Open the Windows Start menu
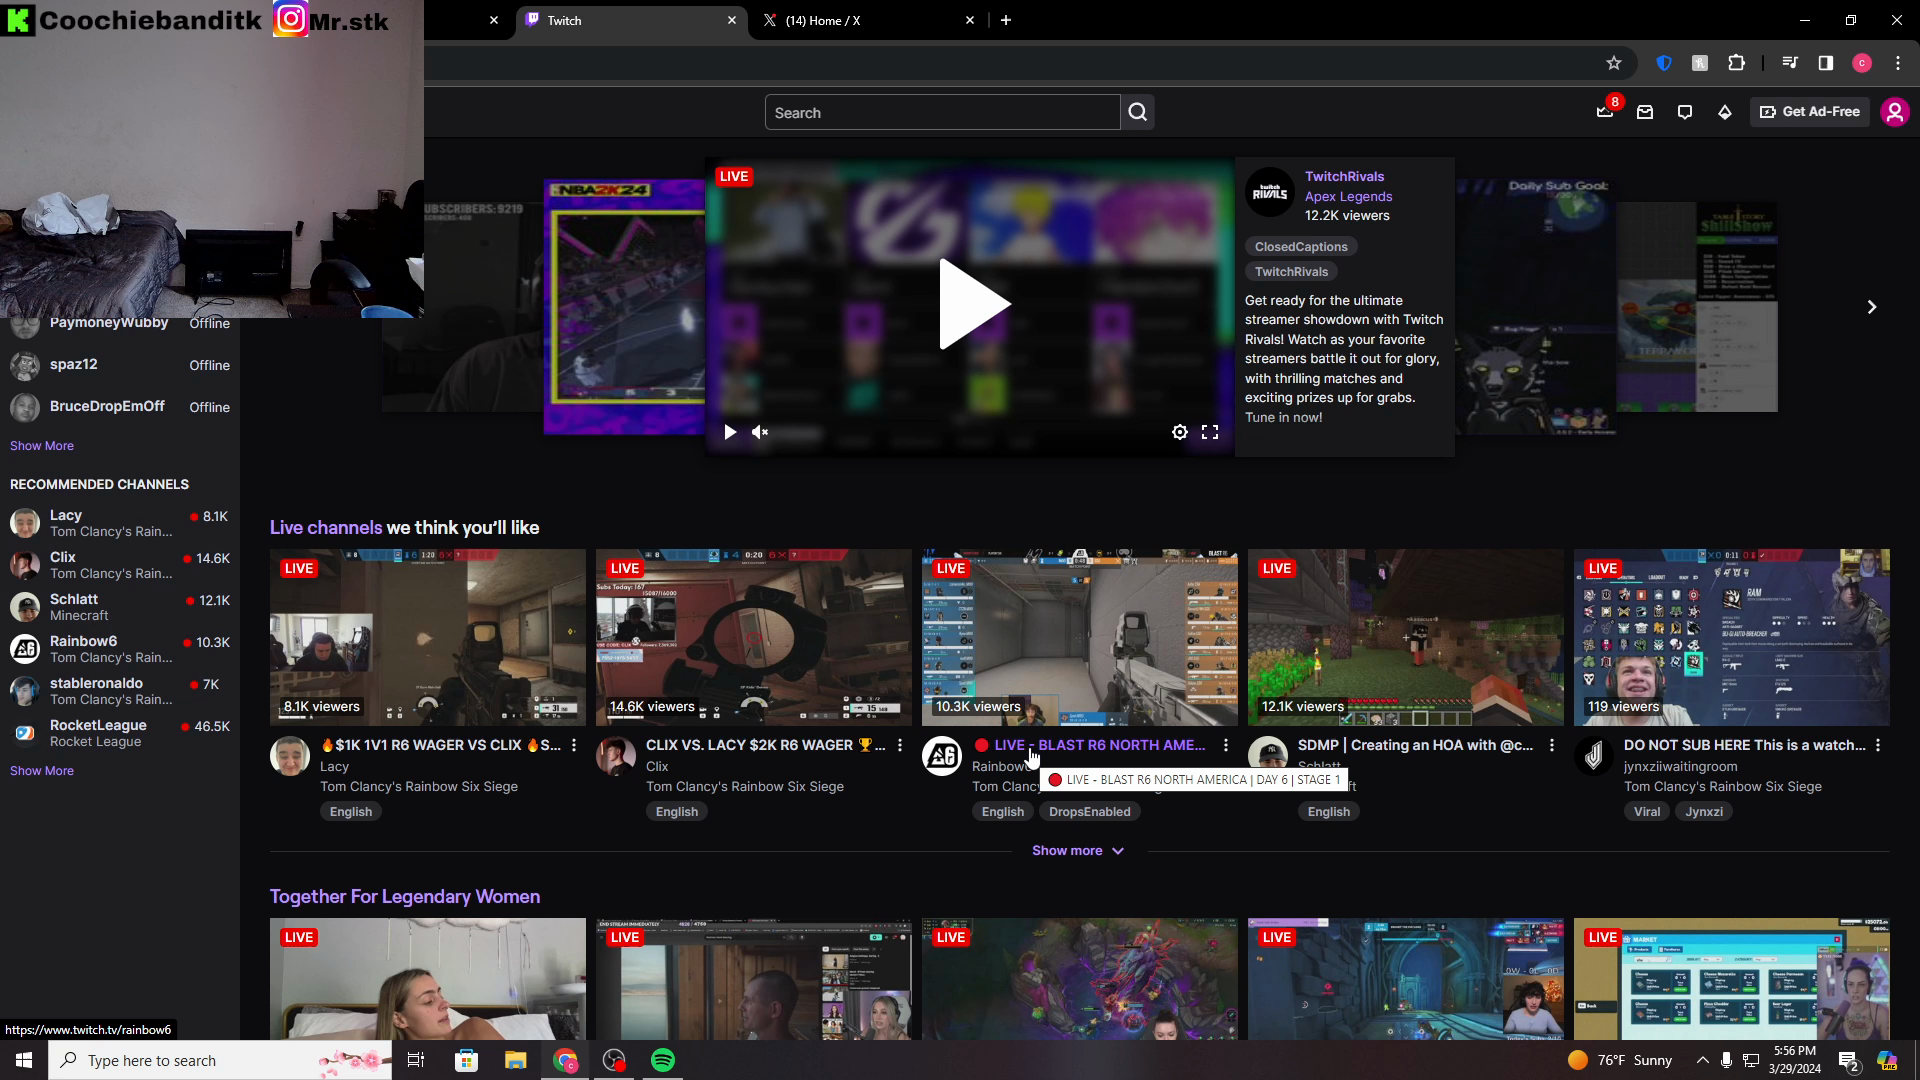1920x1080 pixels. [x=24, y=1060]
